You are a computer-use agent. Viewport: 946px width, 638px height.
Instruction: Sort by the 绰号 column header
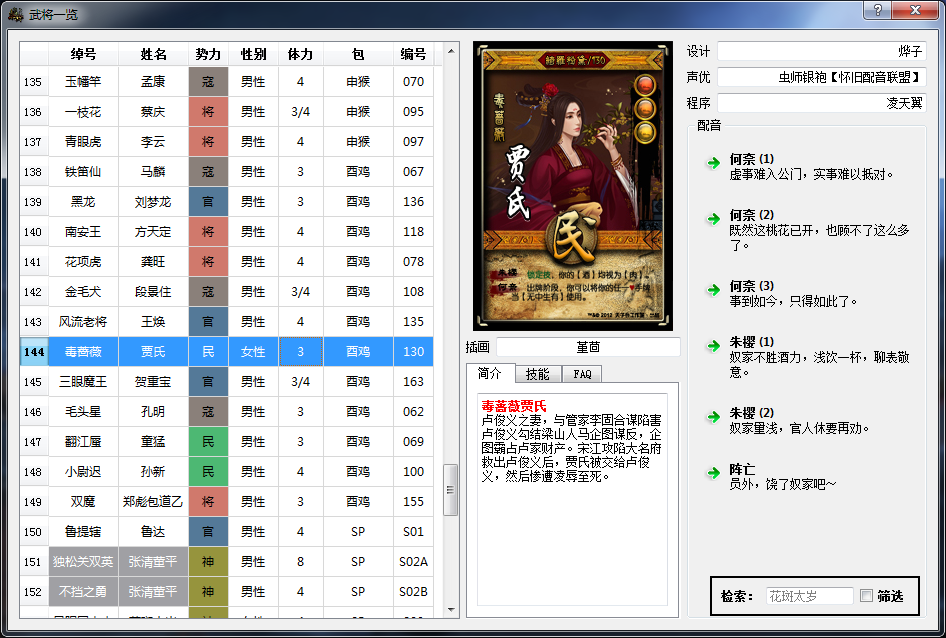click(83, 54)
